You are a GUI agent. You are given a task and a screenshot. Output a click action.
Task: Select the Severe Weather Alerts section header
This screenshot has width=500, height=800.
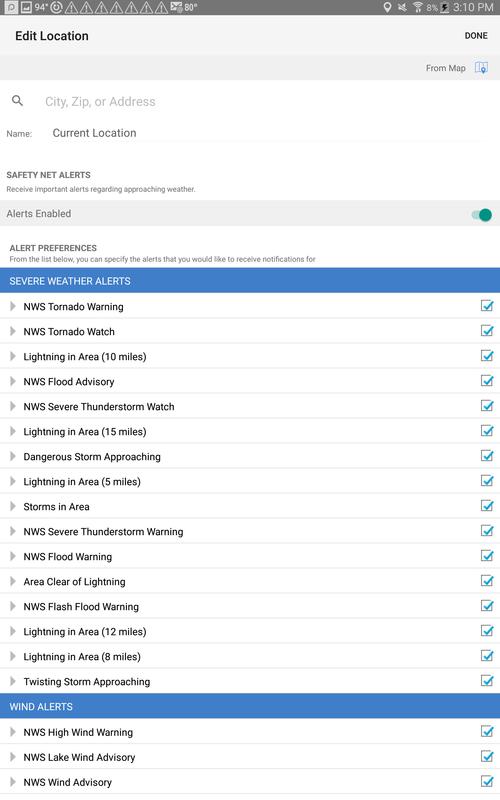point(250,281)
